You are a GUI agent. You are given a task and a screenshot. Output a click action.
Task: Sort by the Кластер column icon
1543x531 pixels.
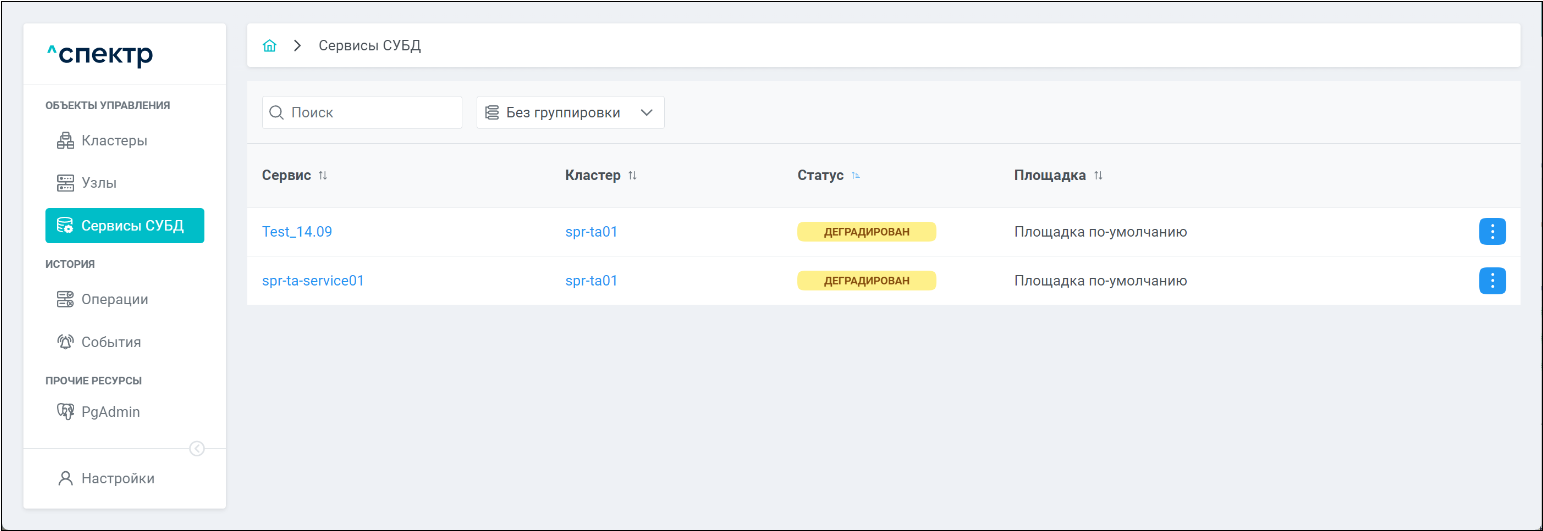(632, 176)
